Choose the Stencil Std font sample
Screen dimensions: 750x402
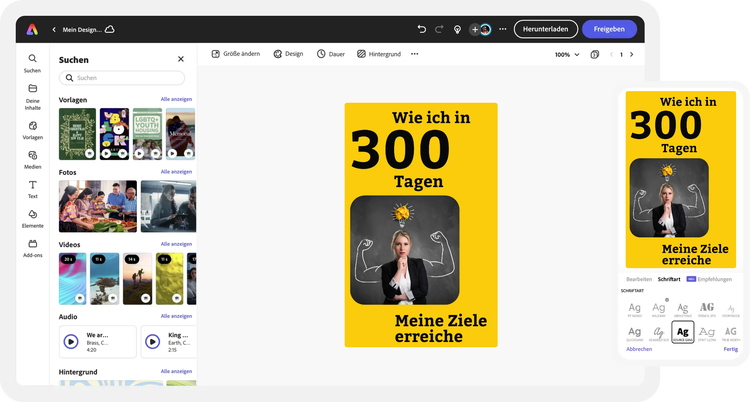coord(706,310)
